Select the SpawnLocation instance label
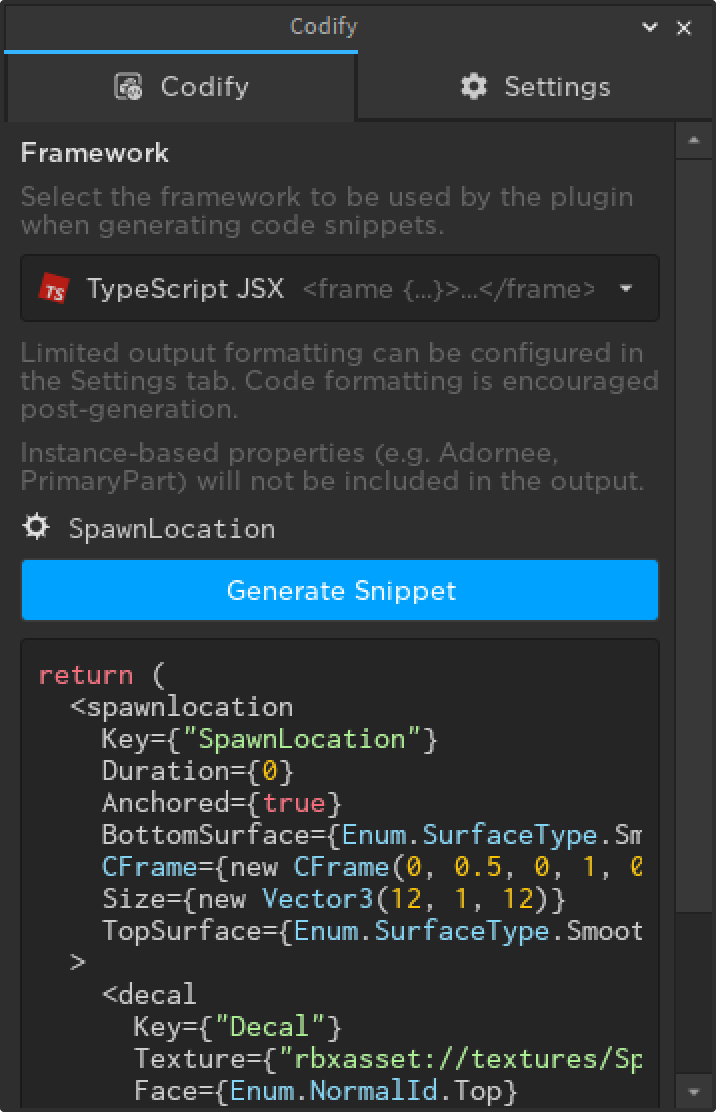Screen dimensions: 716x1112 coord(172,529)
